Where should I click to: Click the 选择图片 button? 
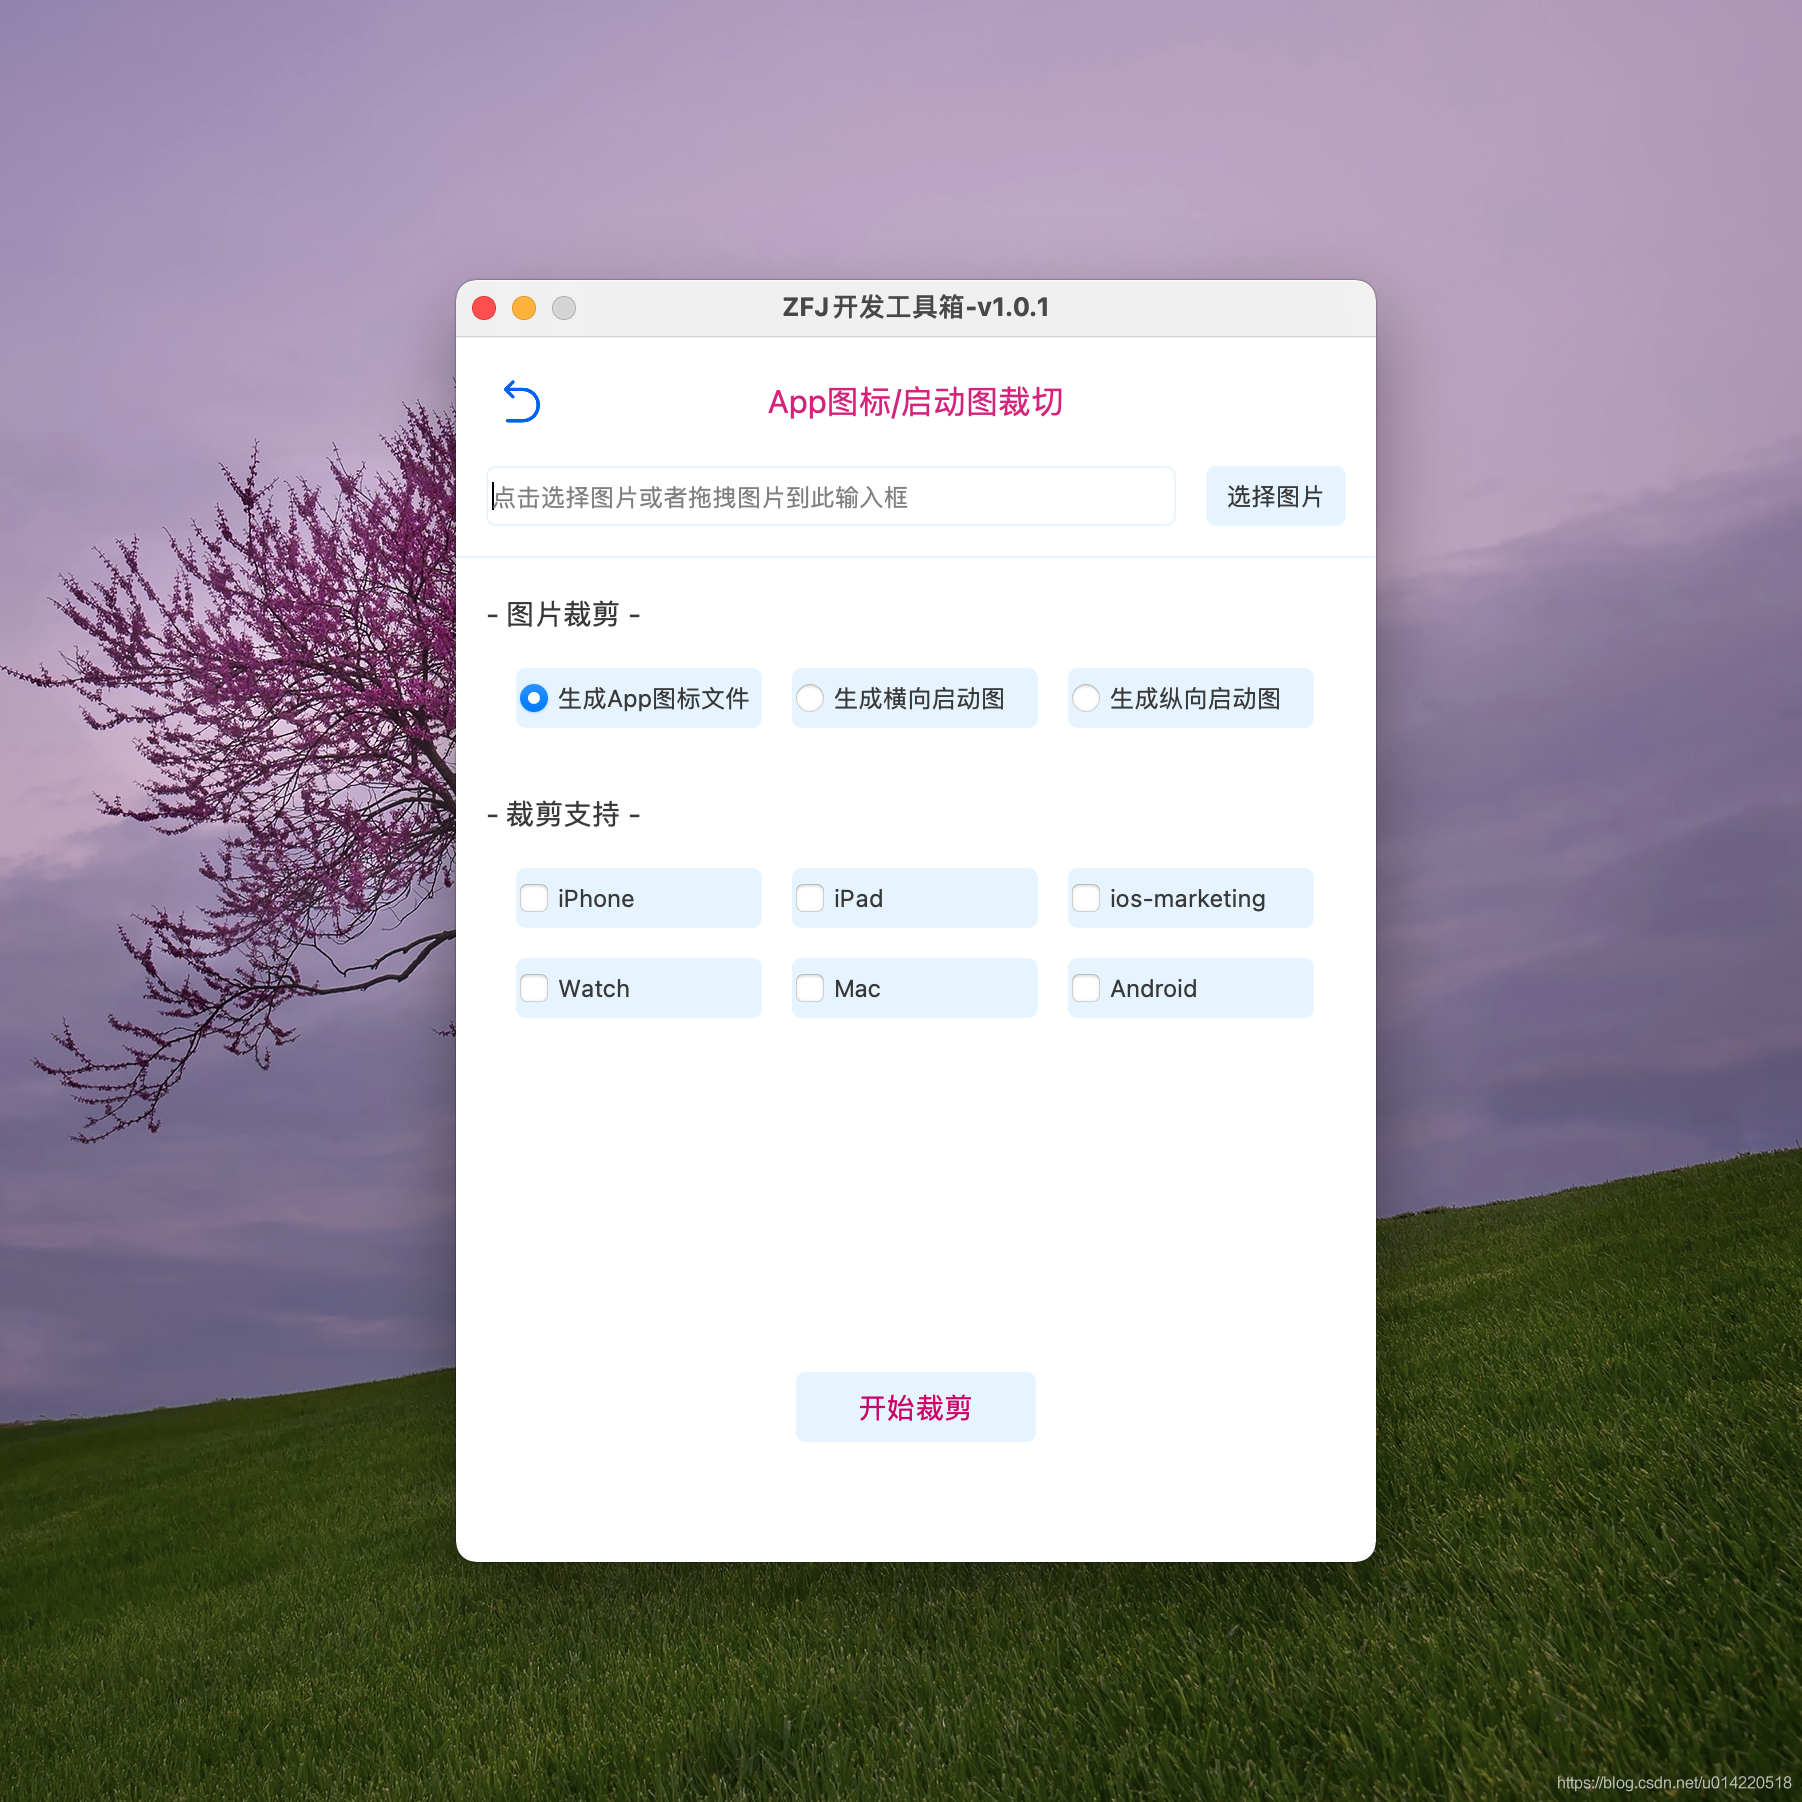pos(1275,496)
